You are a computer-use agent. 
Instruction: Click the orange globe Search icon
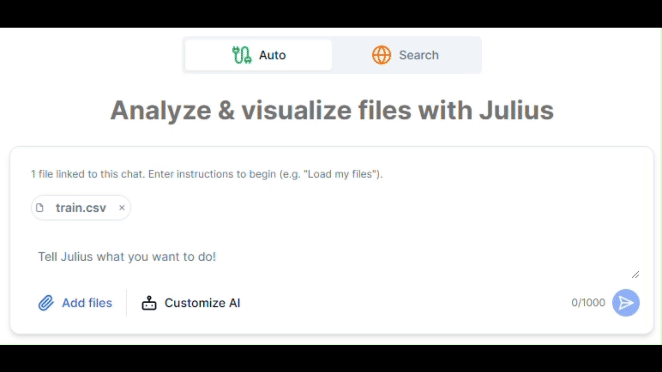click(381, 55)
